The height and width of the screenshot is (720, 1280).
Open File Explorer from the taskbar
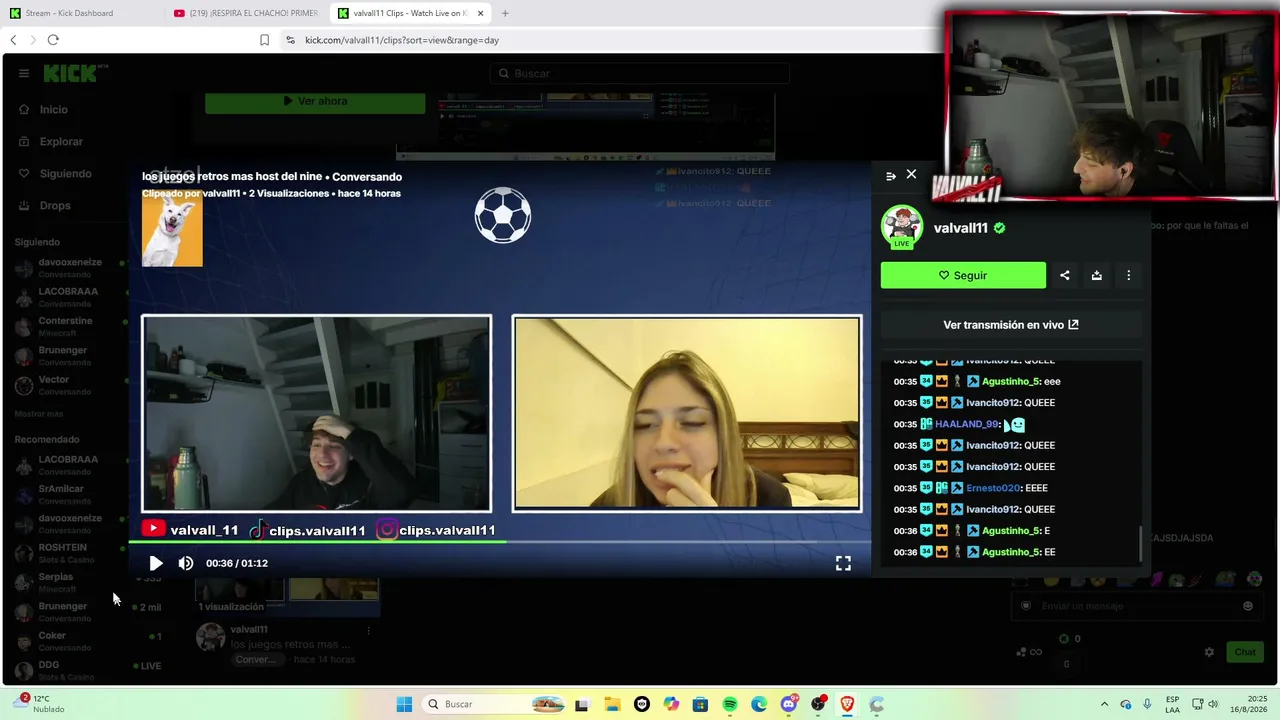click(612, 704)
